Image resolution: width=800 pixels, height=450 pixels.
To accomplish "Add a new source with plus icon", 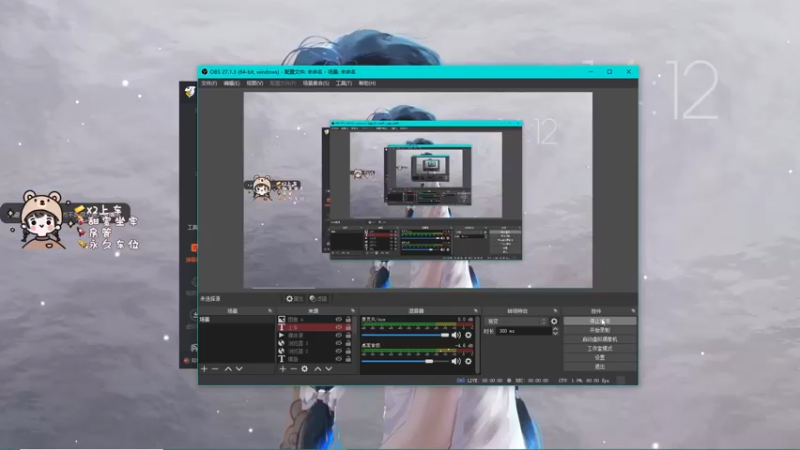I will pos(283,368).
